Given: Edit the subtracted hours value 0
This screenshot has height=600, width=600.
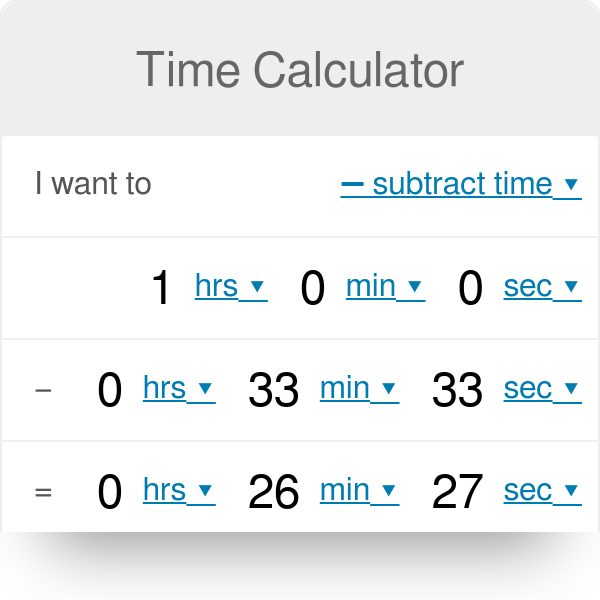Looking at the screenshot, I should click(109, 390).
